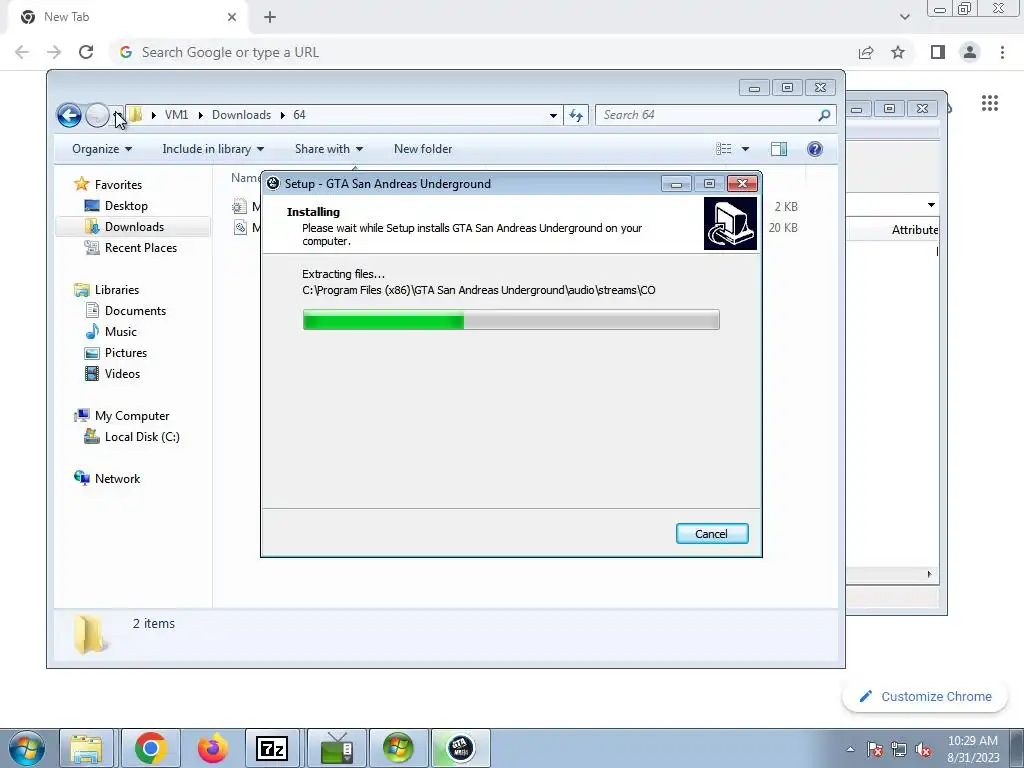Open Explorer help question mark icon
1024x768 pixels.
814,149
